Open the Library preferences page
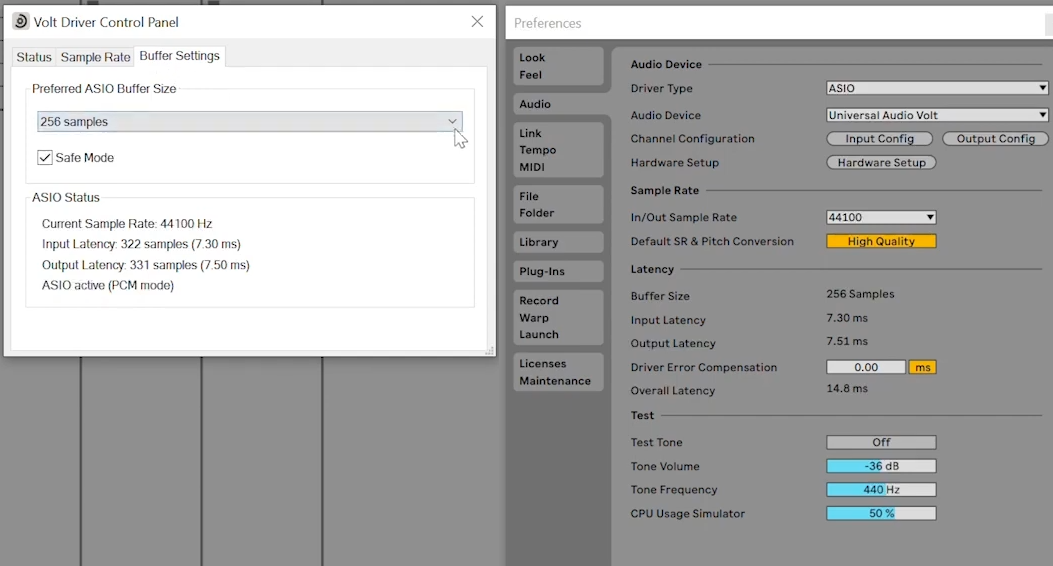1053x566 pixels. point(558,242)
